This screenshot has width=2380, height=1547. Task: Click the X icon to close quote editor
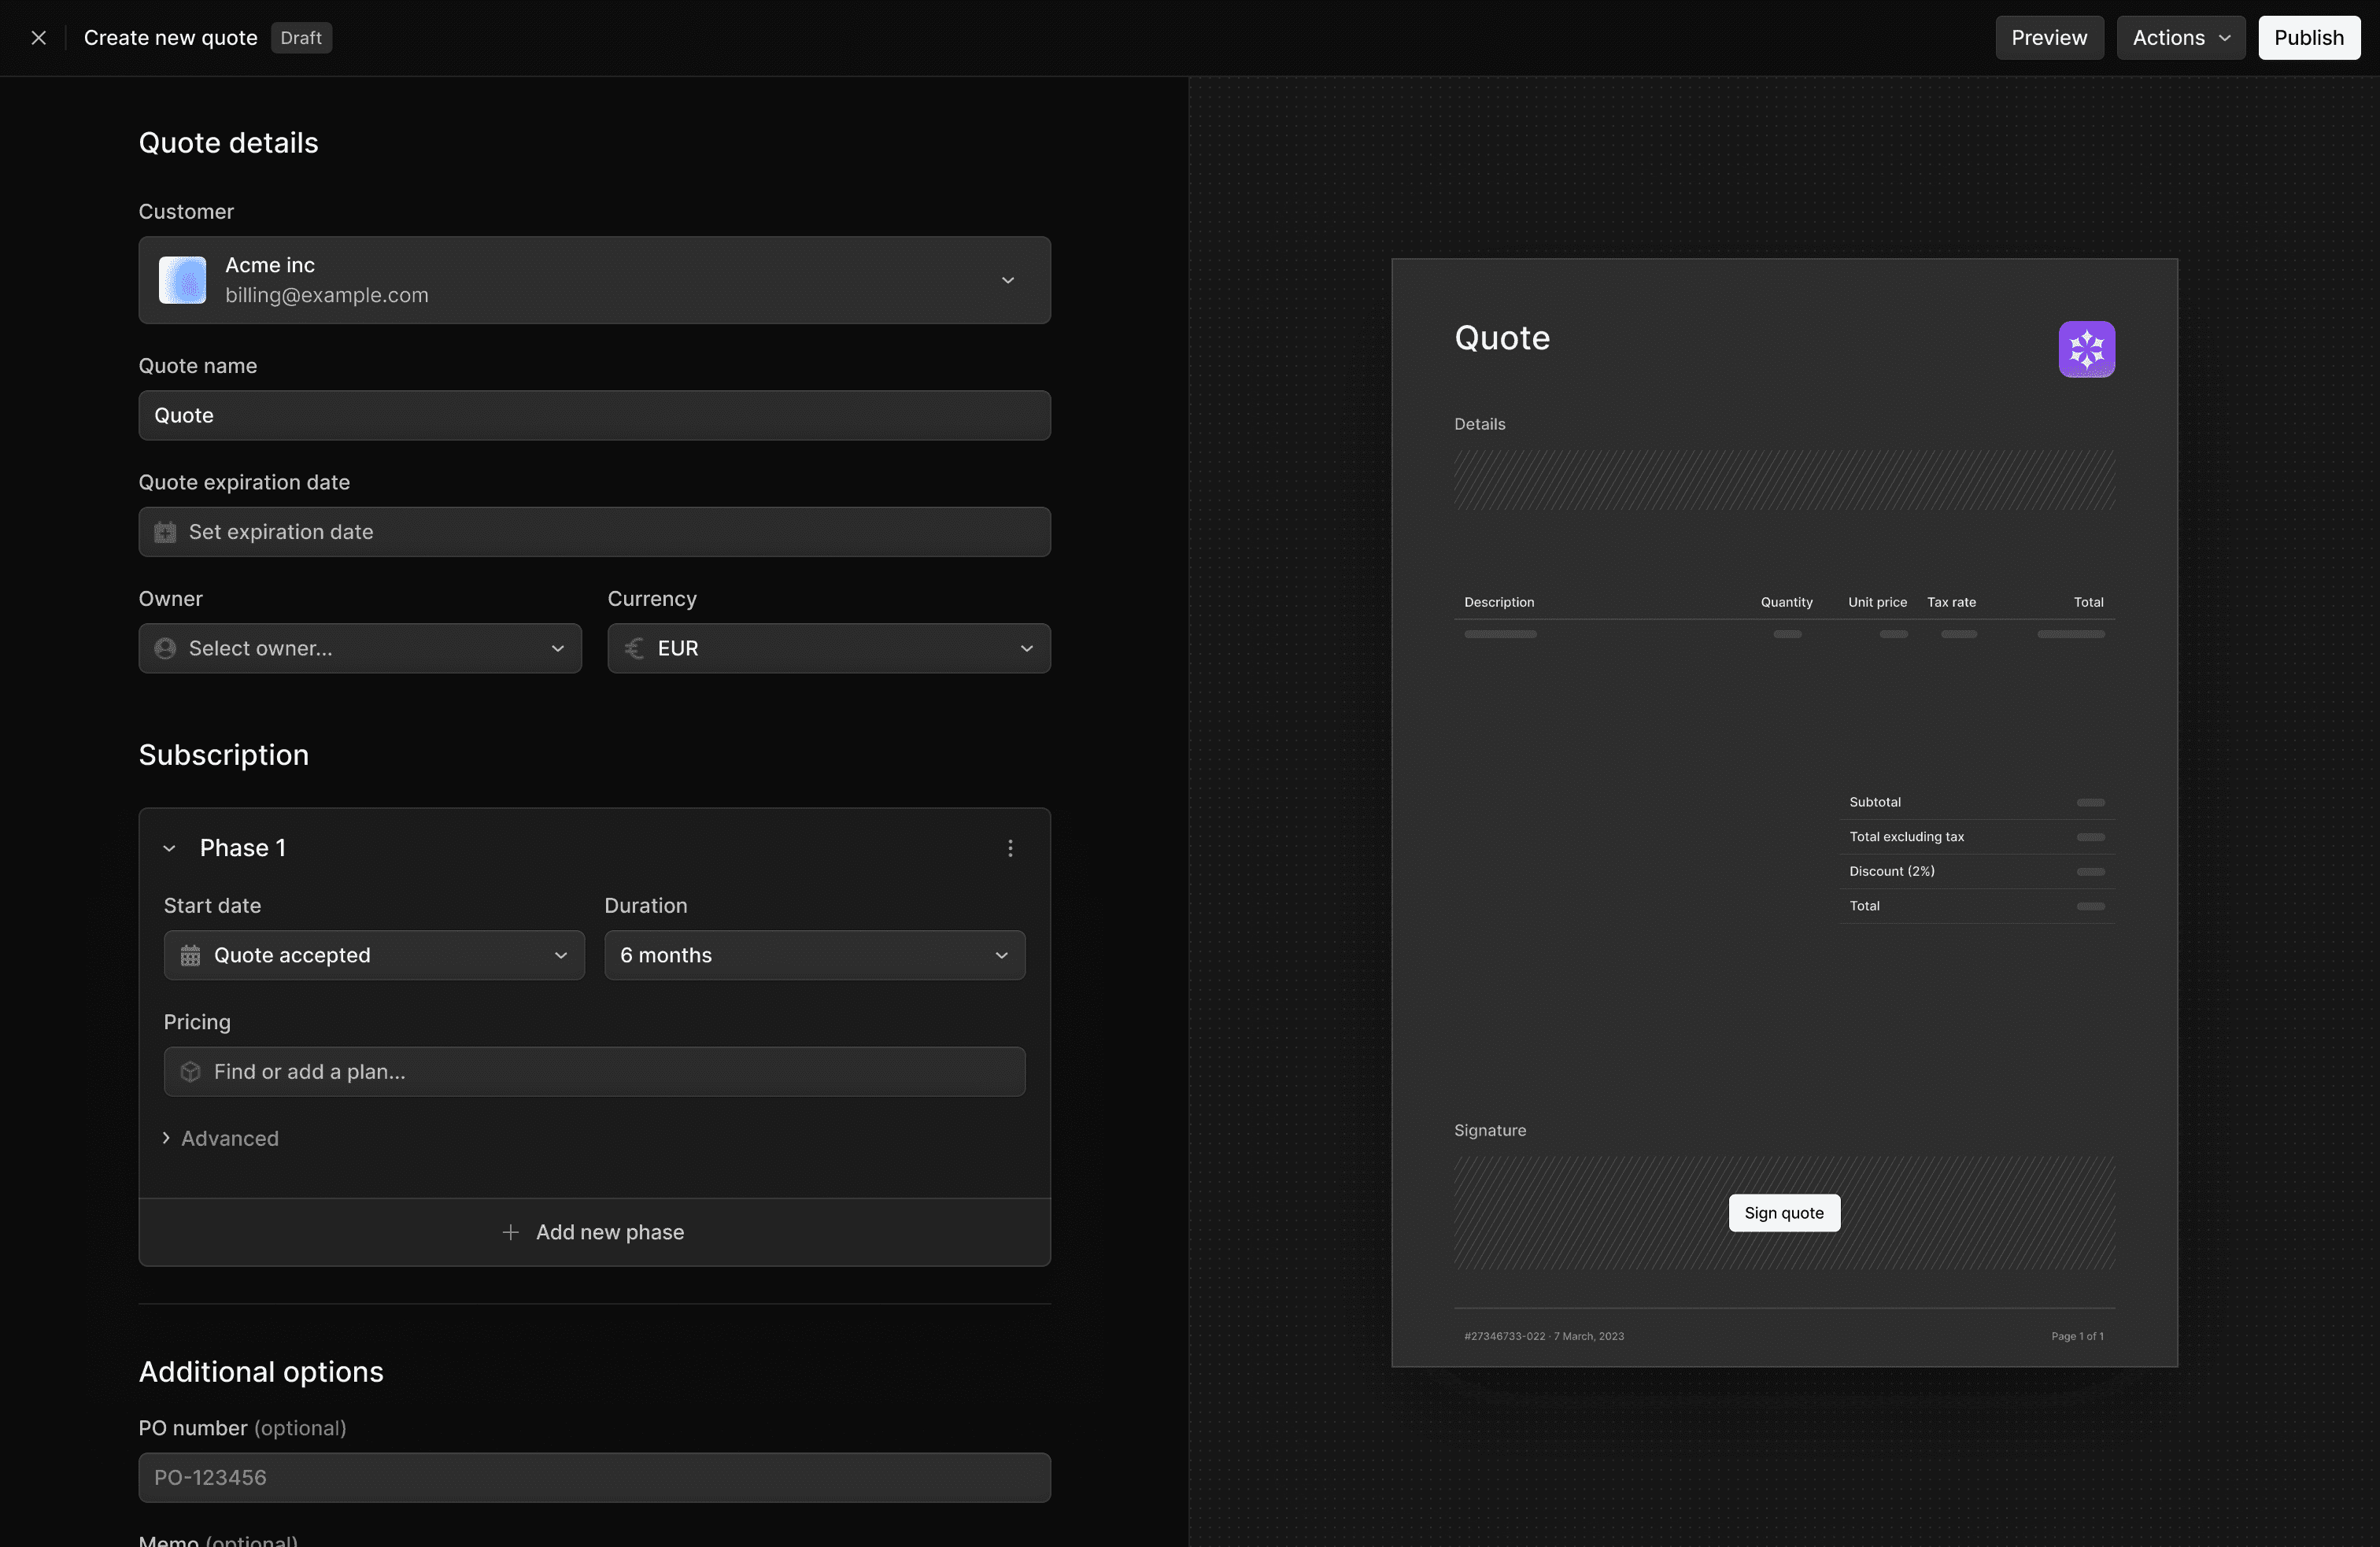(38, 38)
